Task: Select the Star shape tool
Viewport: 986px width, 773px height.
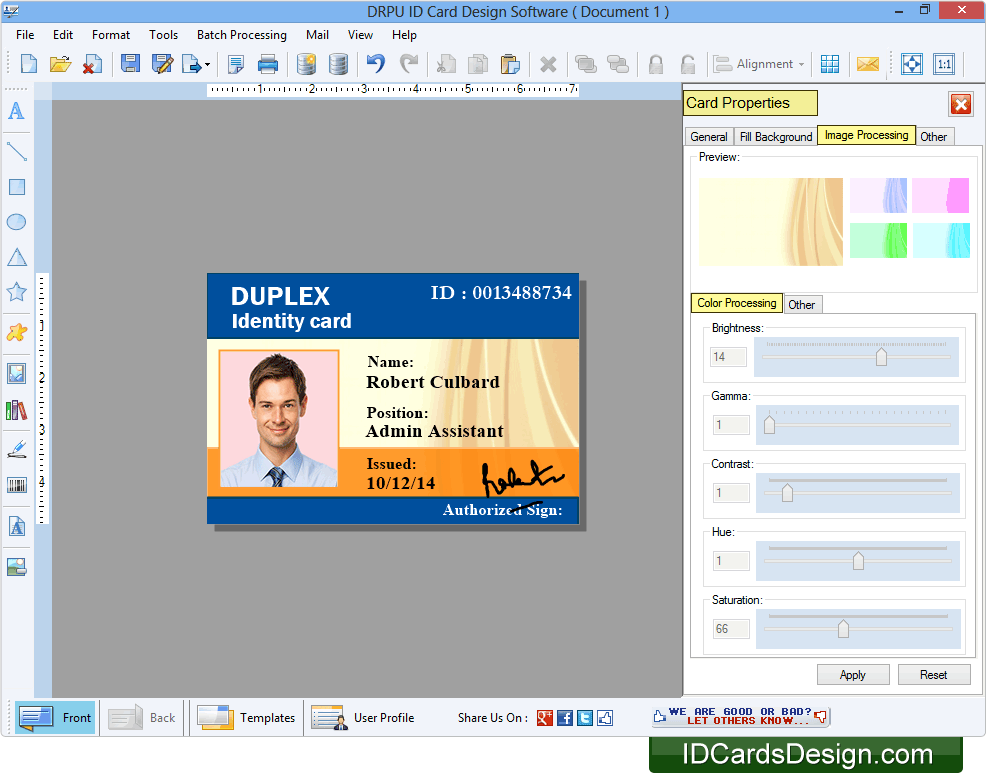Action: [x=16, y=291]
